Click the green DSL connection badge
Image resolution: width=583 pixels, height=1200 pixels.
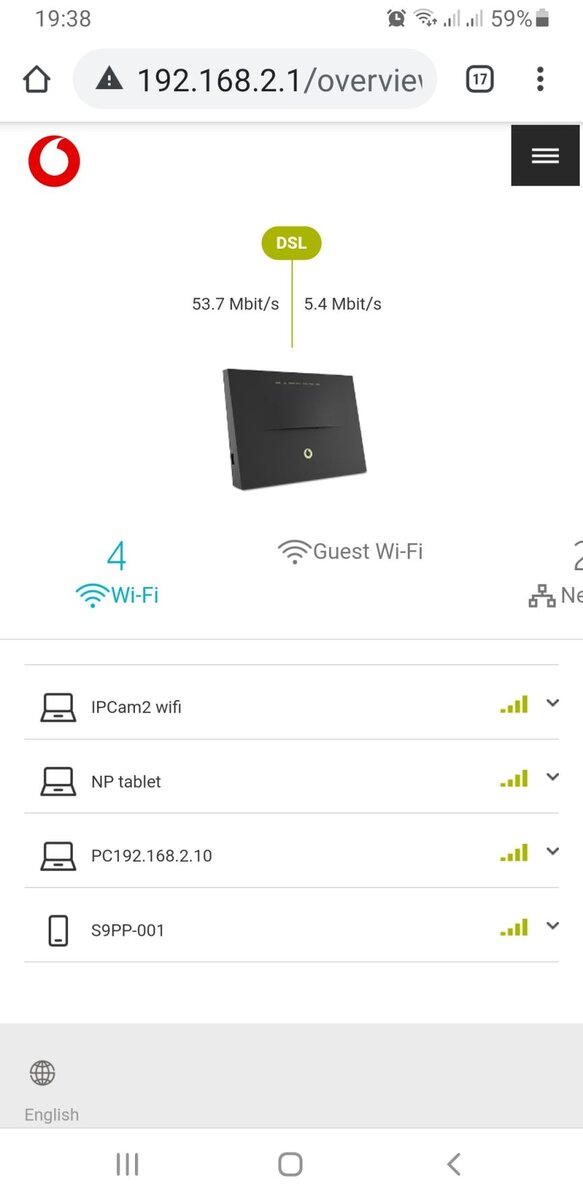coord(292,243)
